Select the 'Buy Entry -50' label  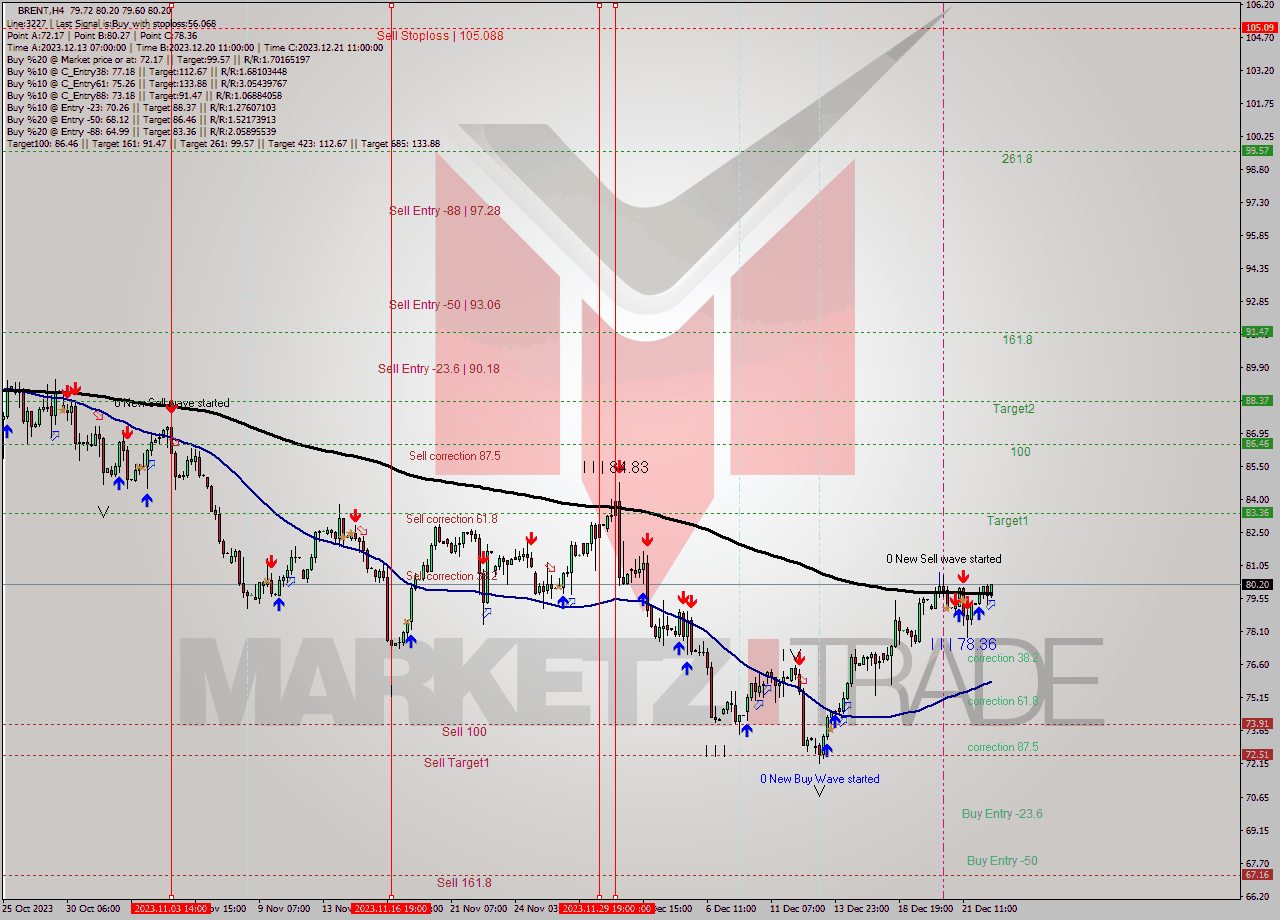pyautogui.click(x=1002, y=860)
